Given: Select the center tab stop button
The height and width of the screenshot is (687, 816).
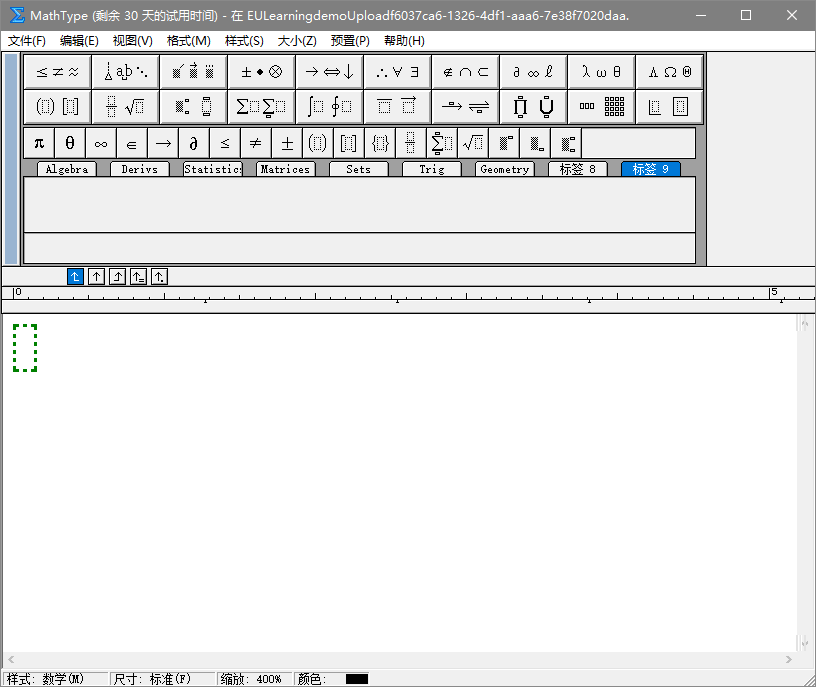Looking at the screenshot, I should pyautogui.click(x=96, y=277).
